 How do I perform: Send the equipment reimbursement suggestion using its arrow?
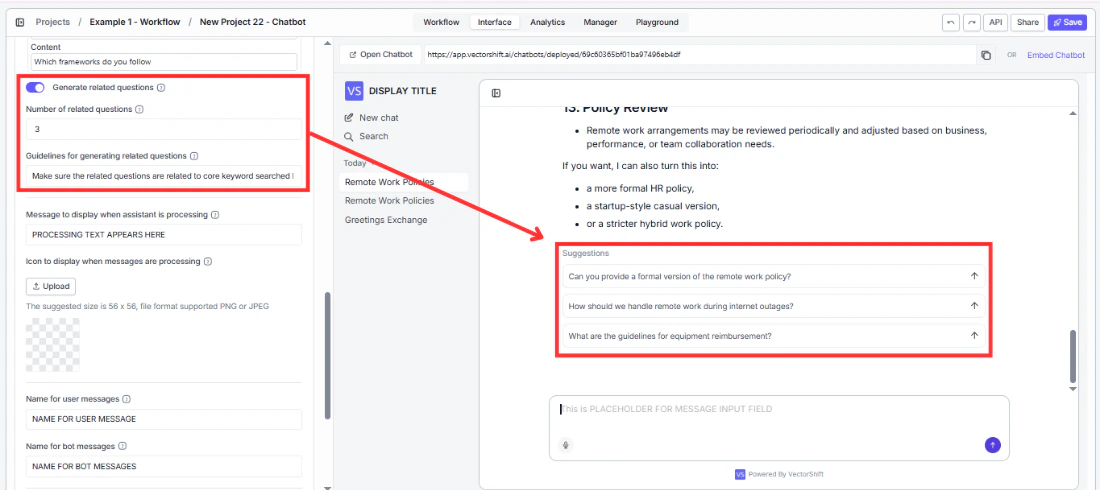pyautogui.click(x=974, y=336)
